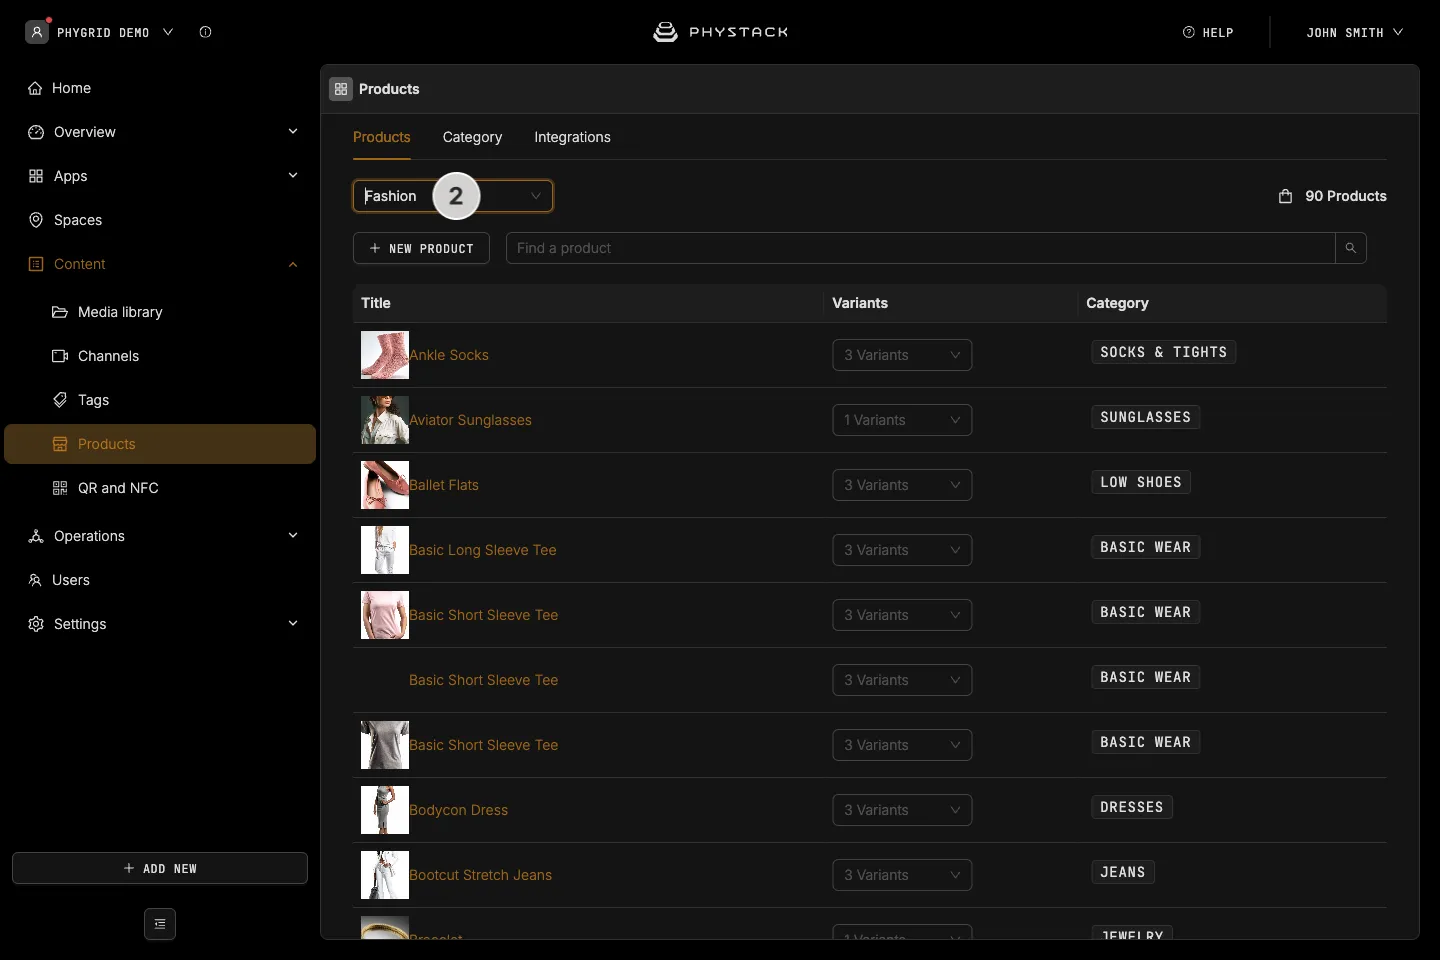Open the Apps grid icon
The height and width of the screenshot is (960, 1440).
pyautogui.click(x=36, y=176)
